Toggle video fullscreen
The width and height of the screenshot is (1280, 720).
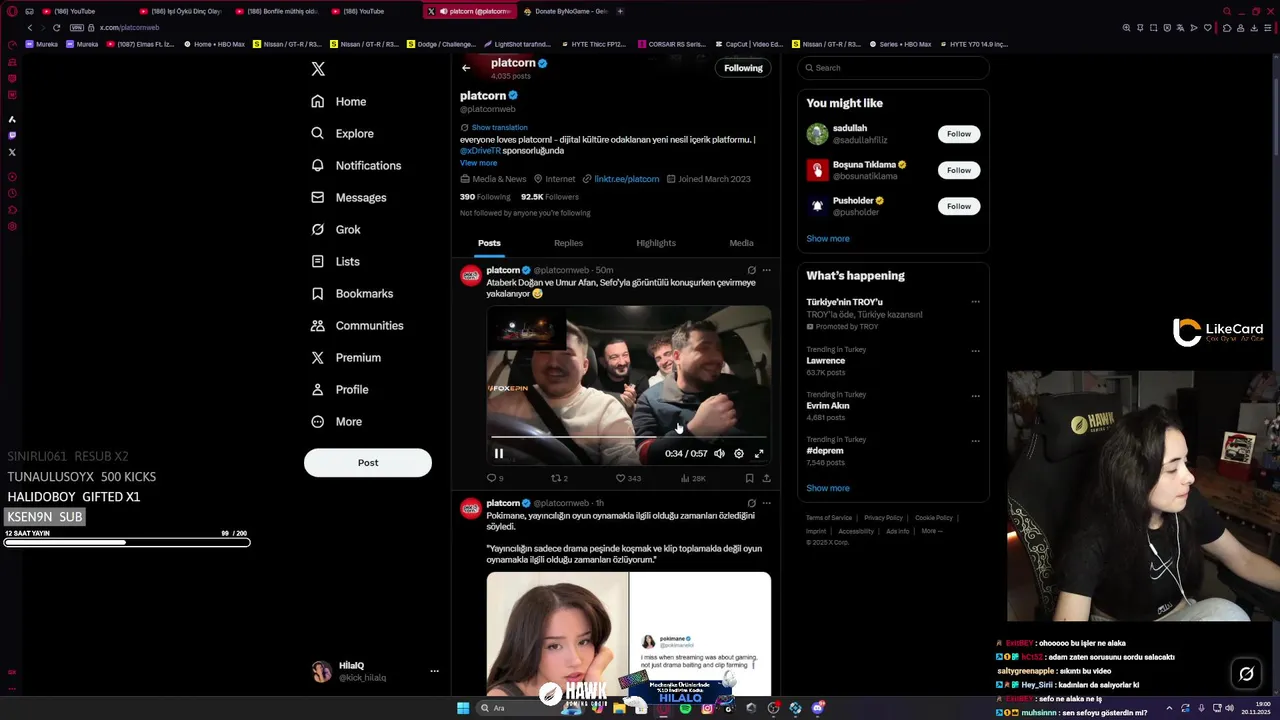pos(759,454)
